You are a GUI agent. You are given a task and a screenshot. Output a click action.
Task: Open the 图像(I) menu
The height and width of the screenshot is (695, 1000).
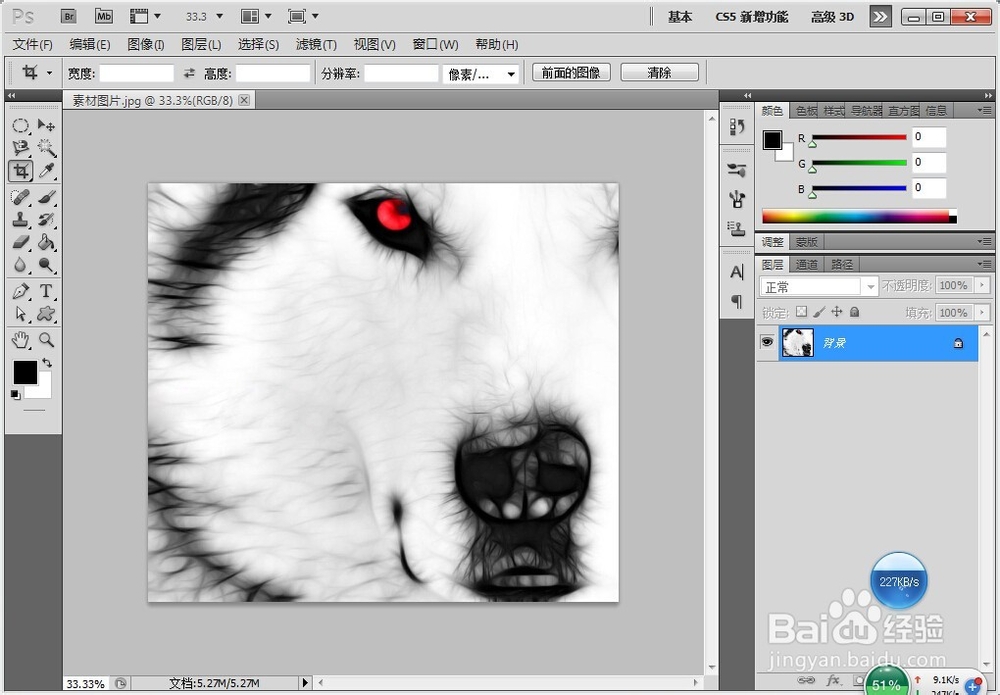[x=145, y=45]
